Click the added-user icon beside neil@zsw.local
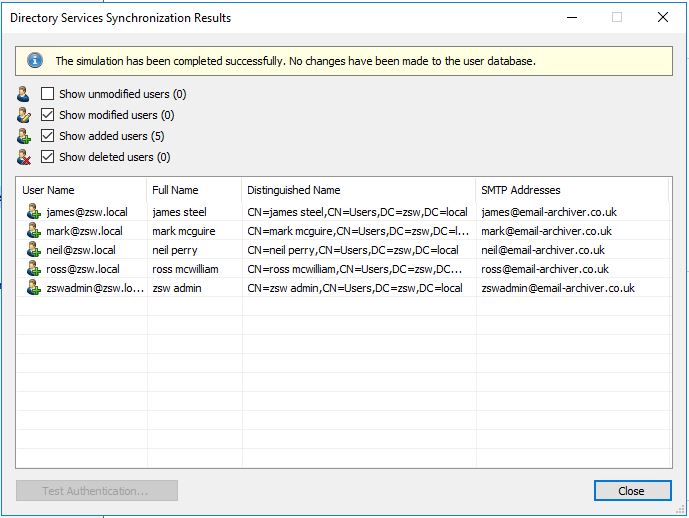689x518 pixels. pyautogui.click(x=33, y=250)
